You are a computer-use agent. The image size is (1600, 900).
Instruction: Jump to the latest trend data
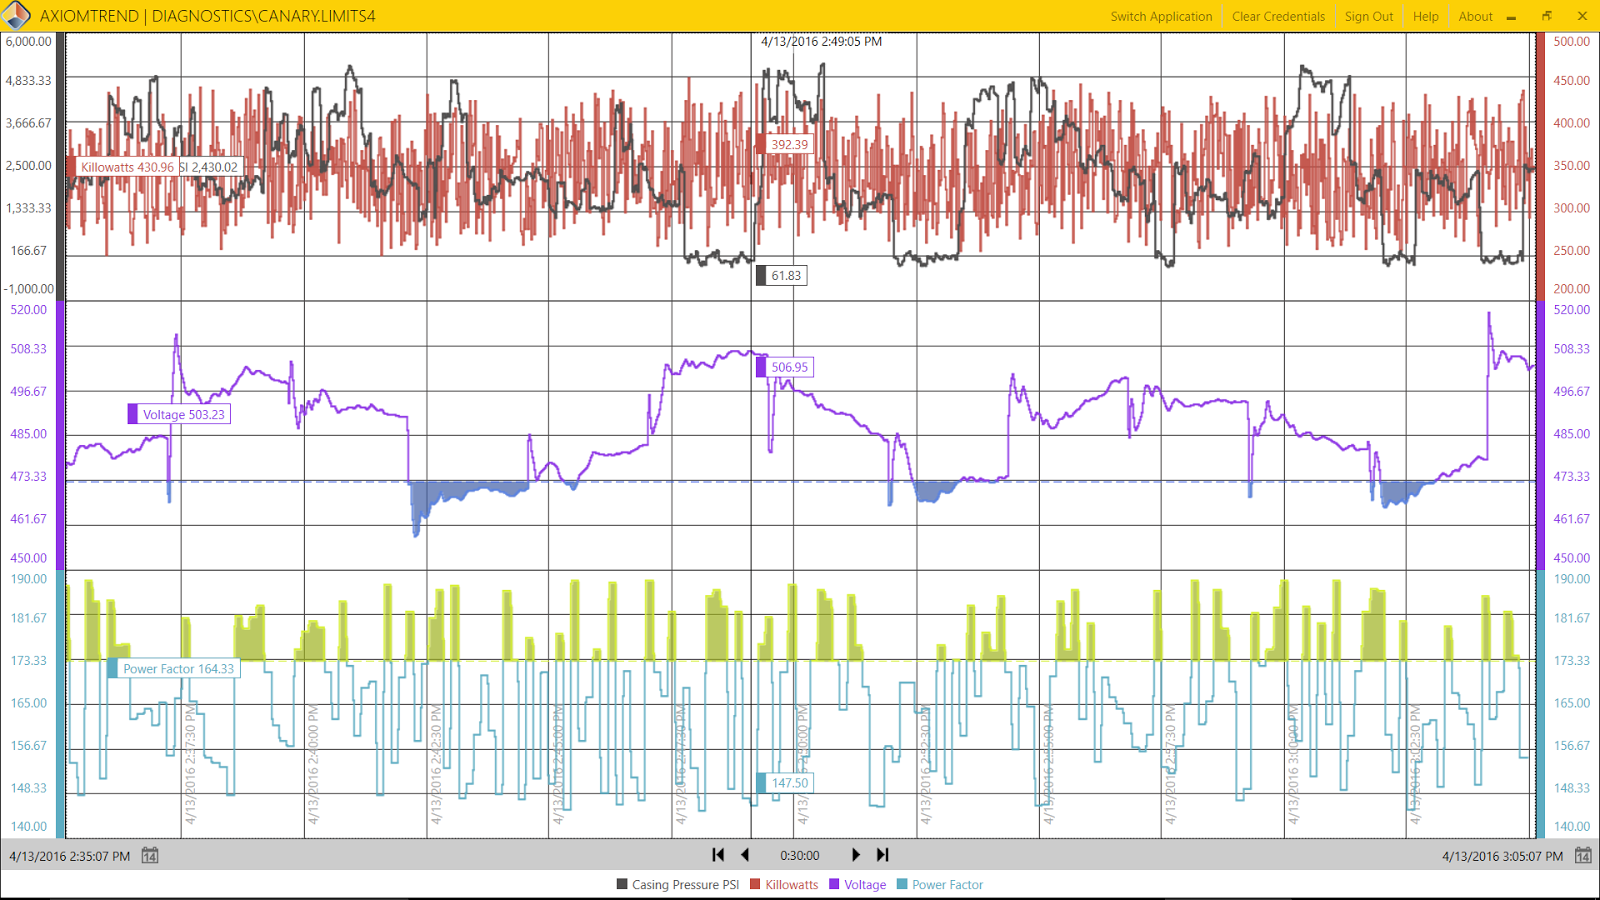click(882, 855)
